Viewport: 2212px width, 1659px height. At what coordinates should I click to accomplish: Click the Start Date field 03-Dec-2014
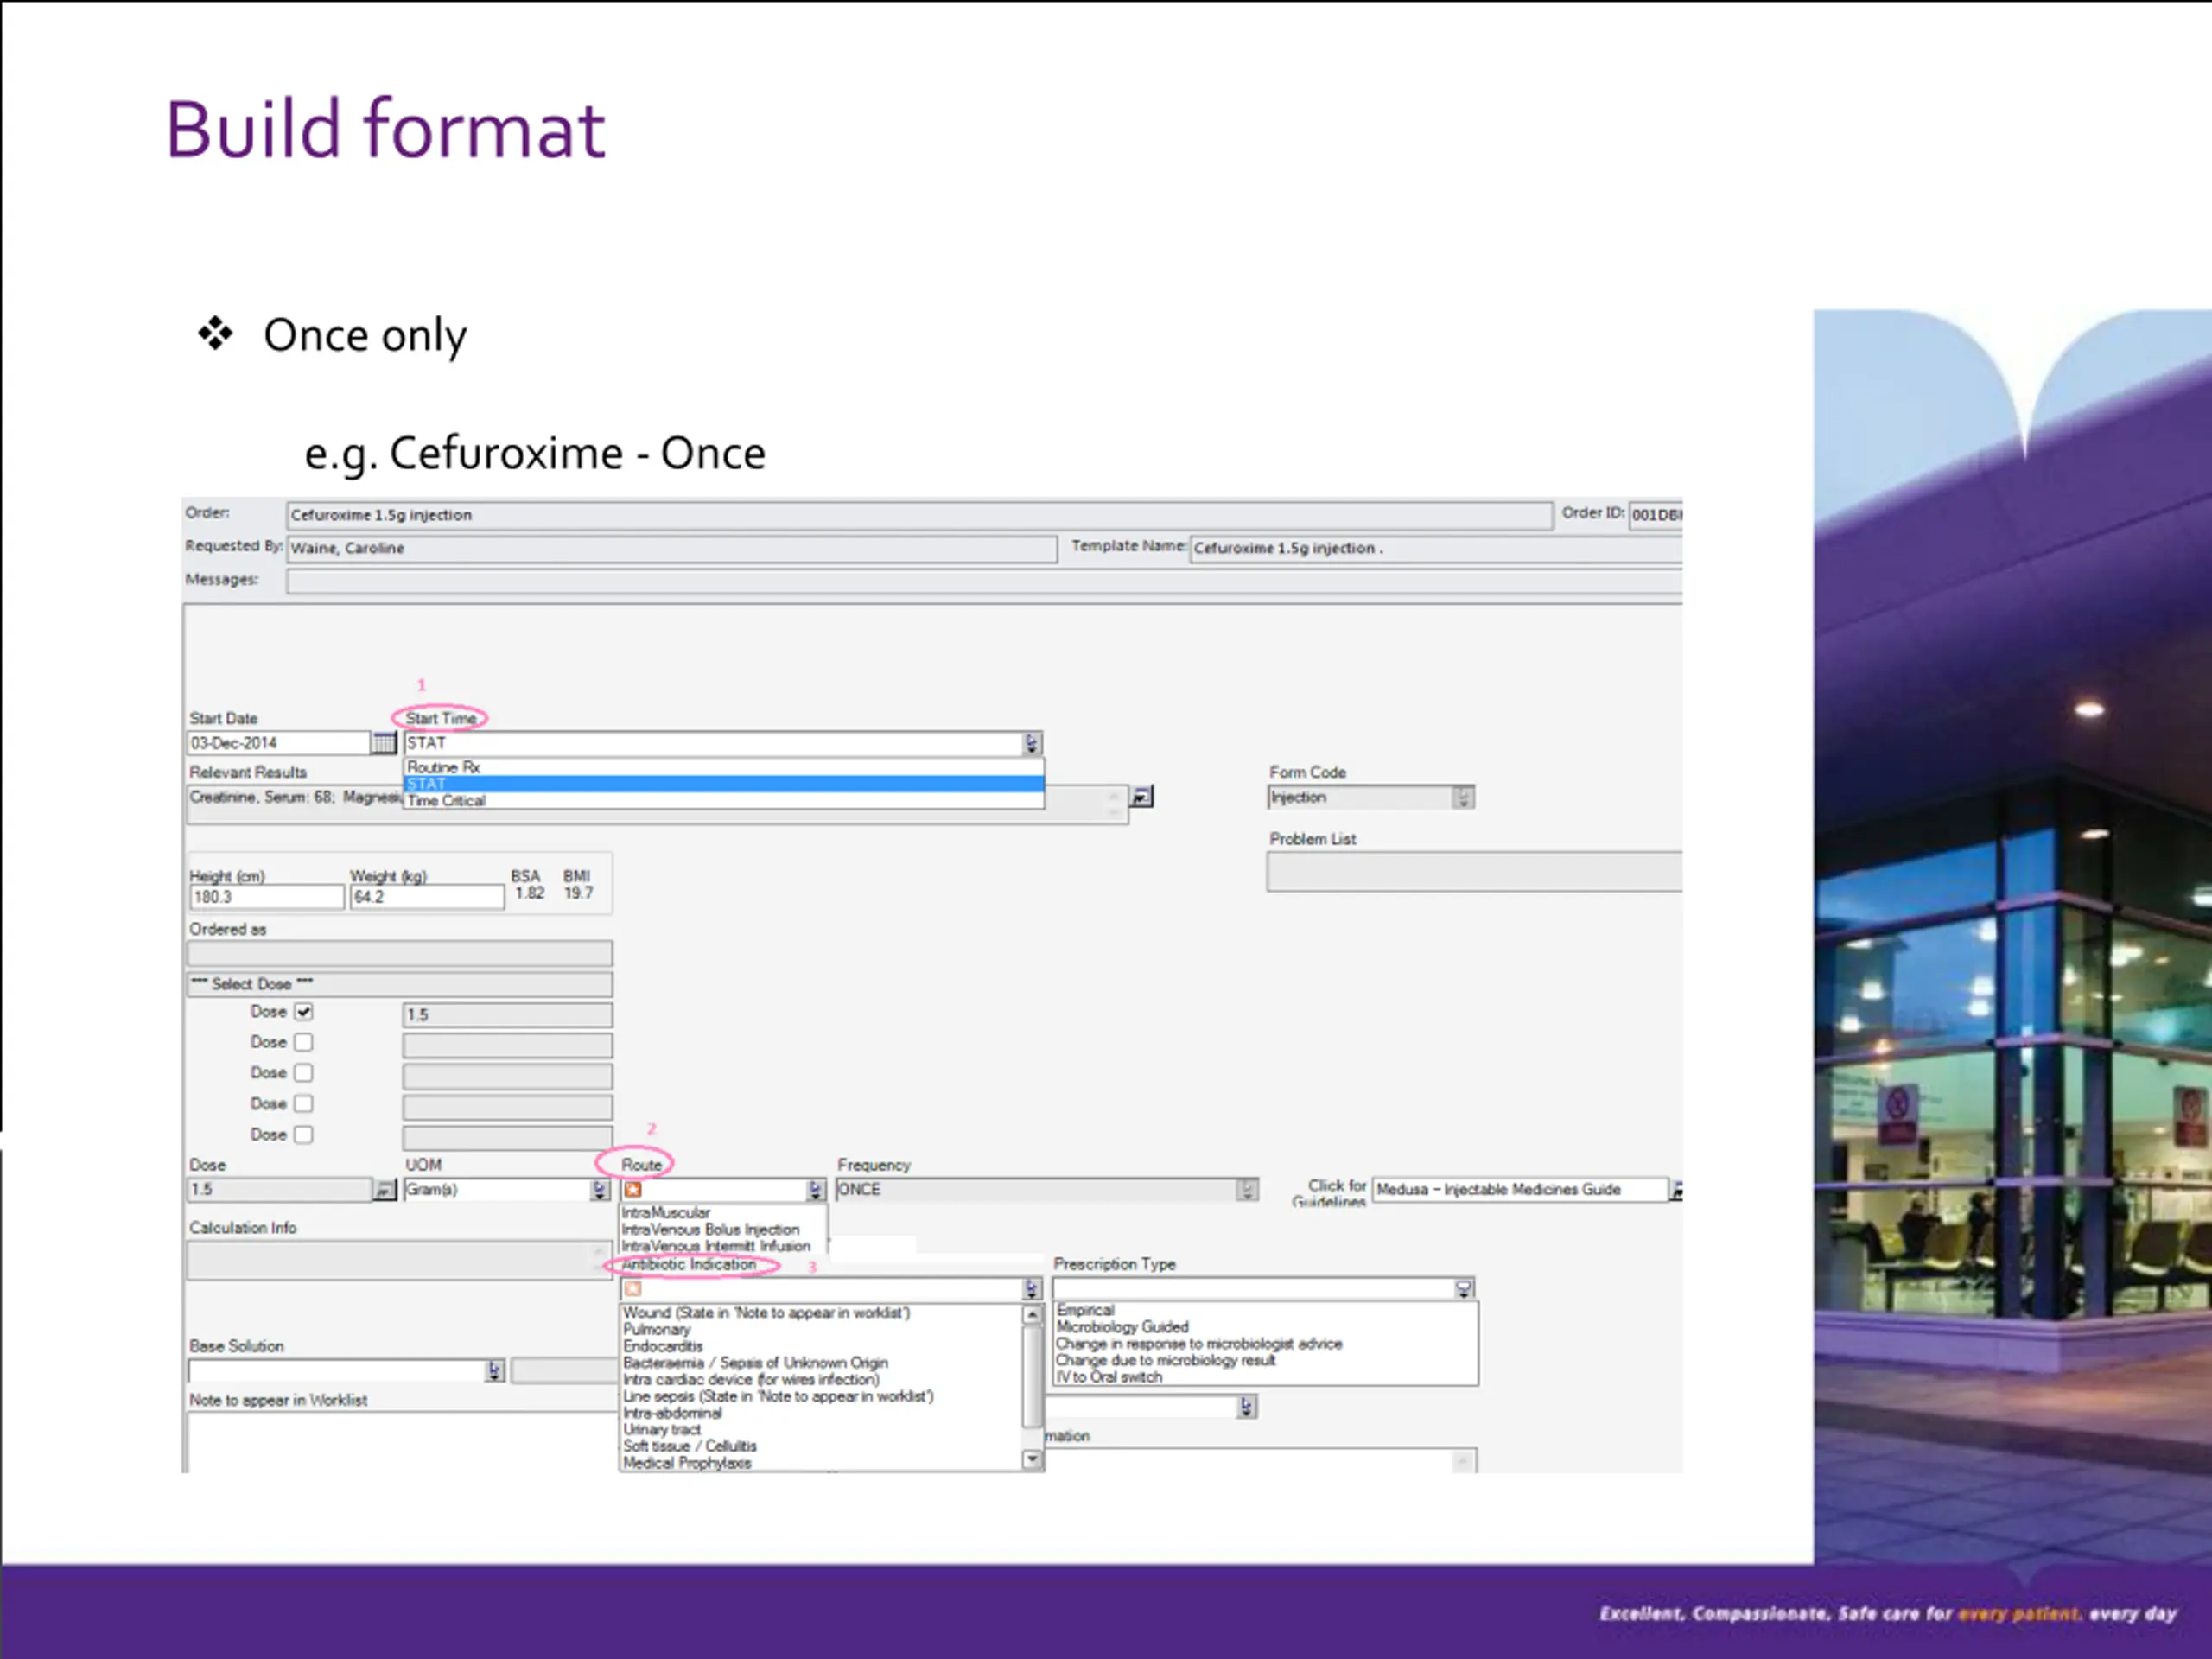(279, 743)
